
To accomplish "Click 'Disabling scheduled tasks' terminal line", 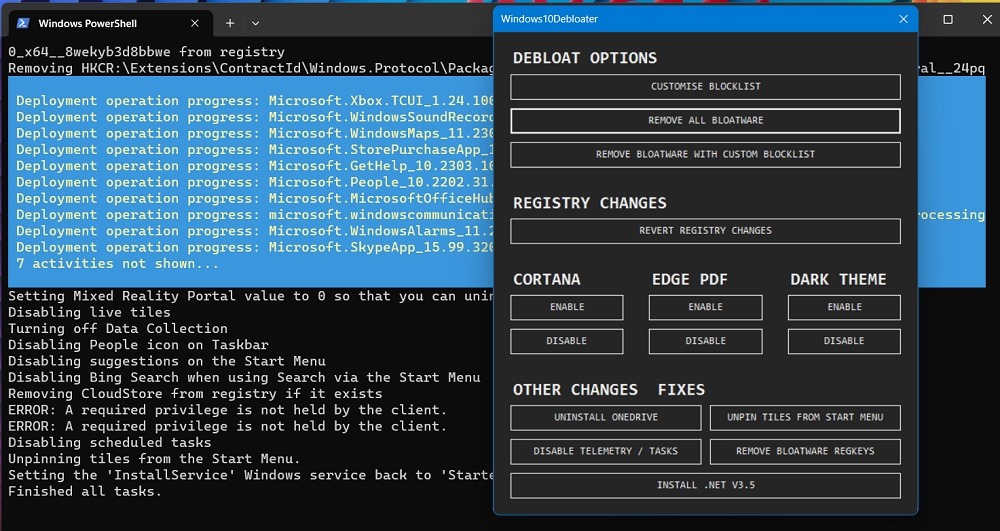I will 110,442.
